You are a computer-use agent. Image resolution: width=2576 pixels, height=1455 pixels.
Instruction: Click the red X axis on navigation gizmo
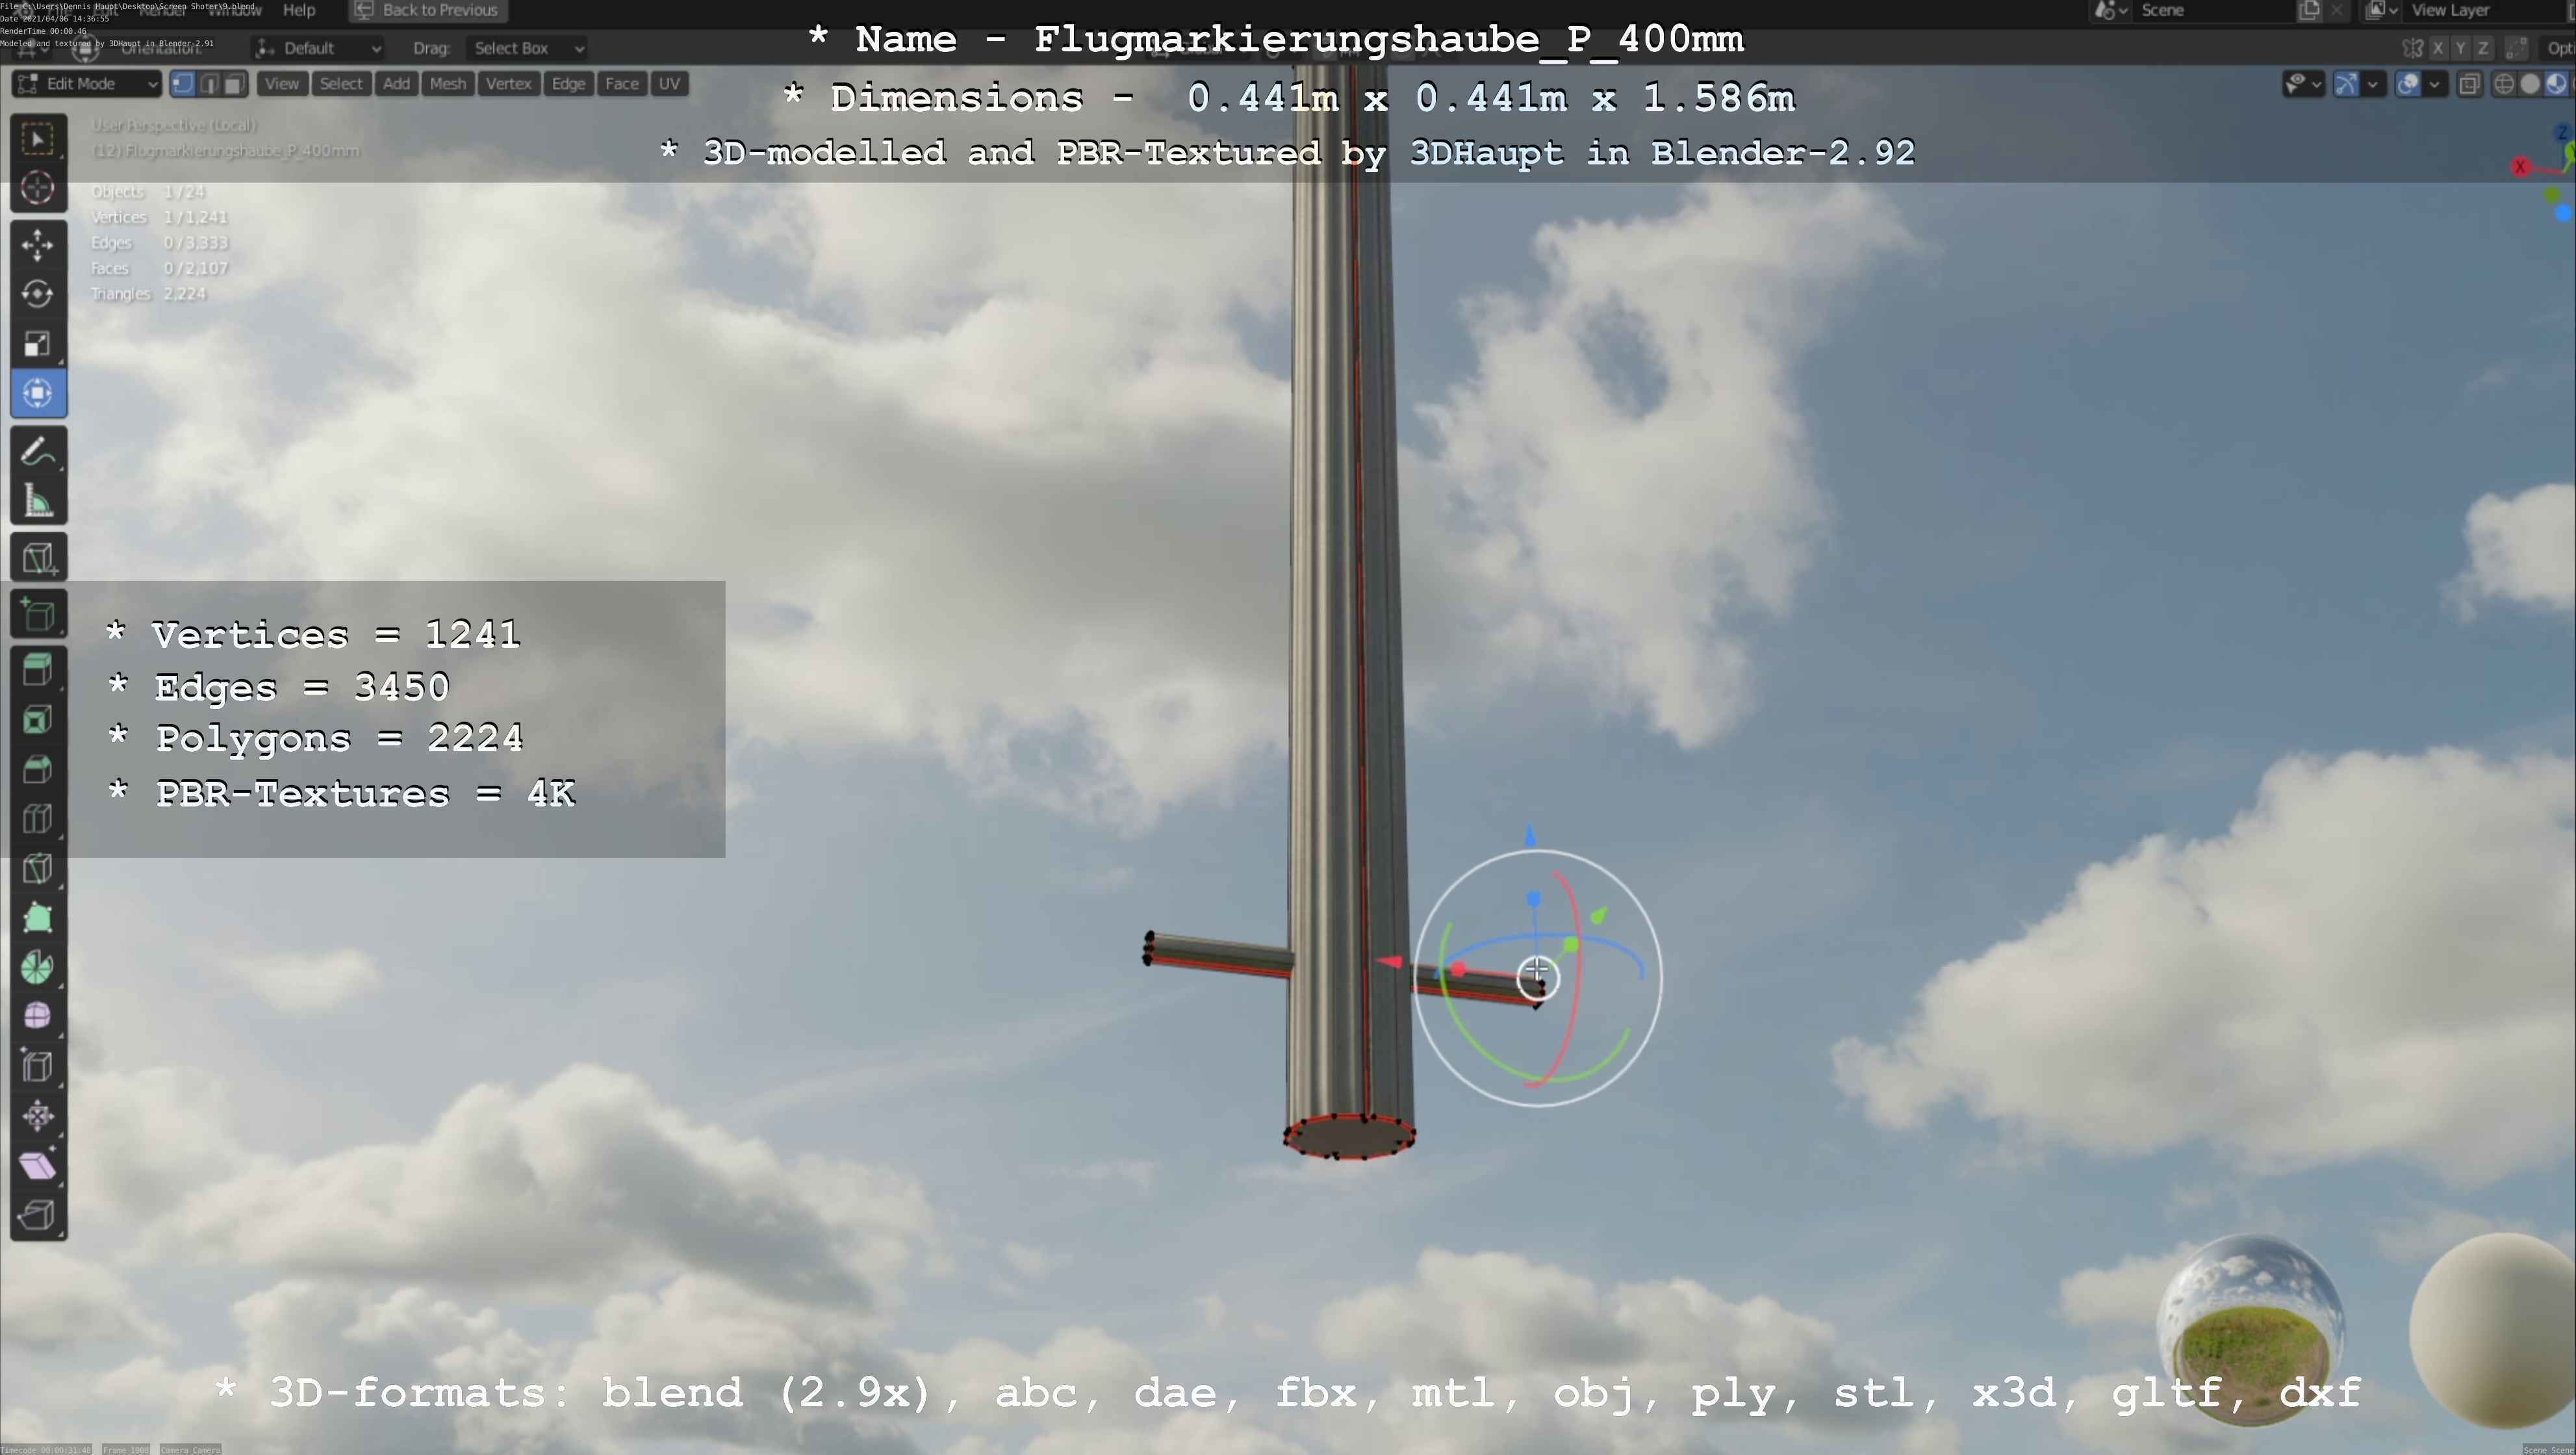[x=2520, y=167]
